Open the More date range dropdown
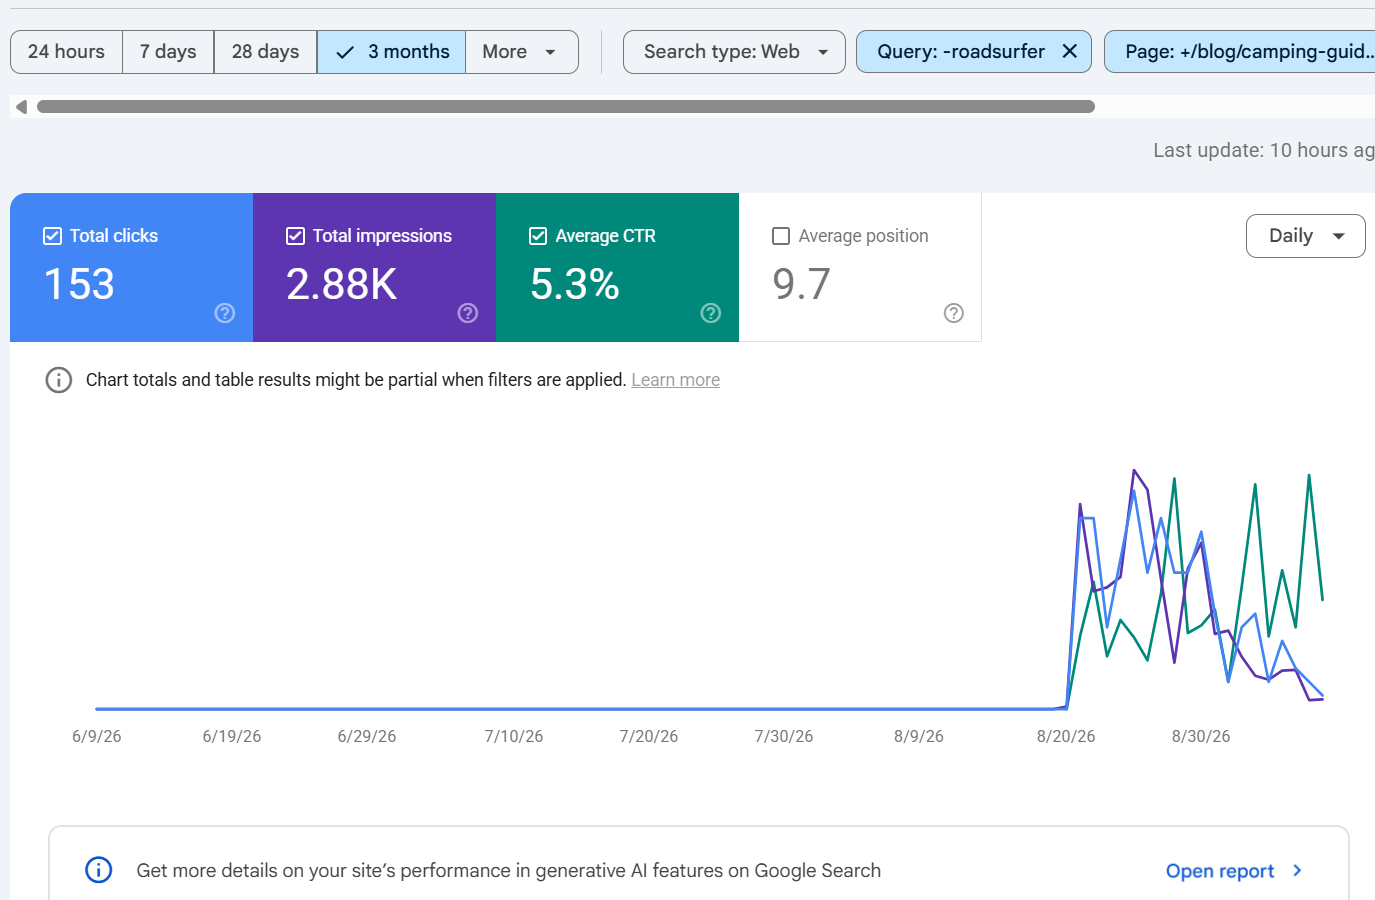 [521, 52]
